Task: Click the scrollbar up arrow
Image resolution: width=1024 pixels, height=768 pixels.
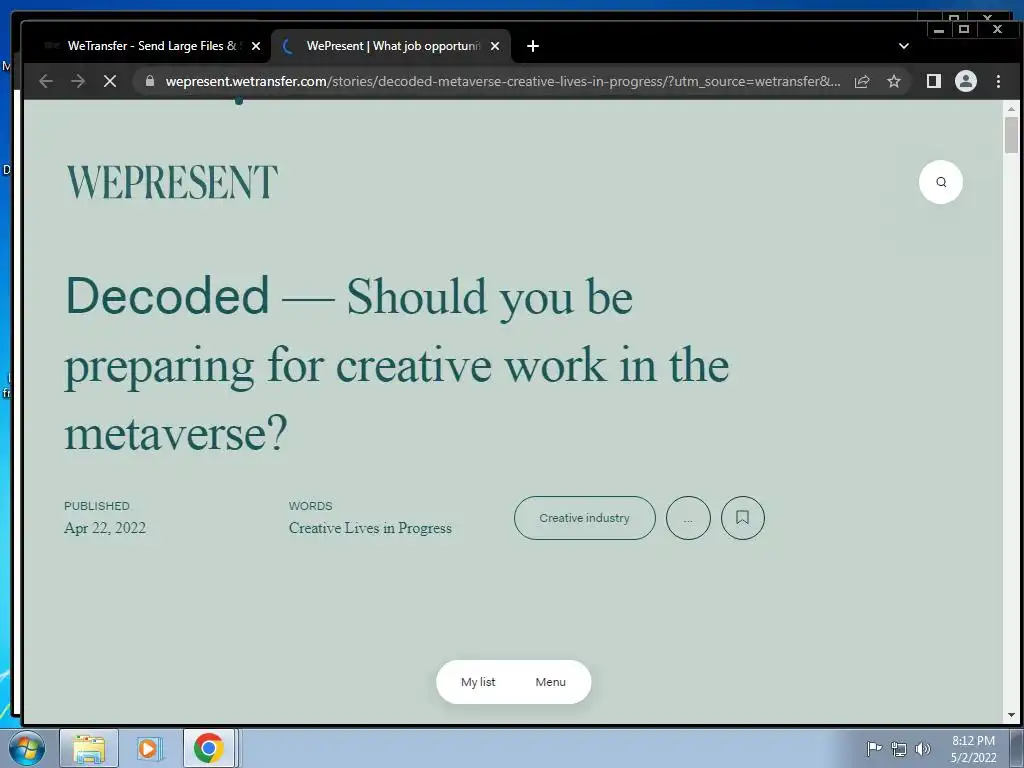Action: [1011, 109]
